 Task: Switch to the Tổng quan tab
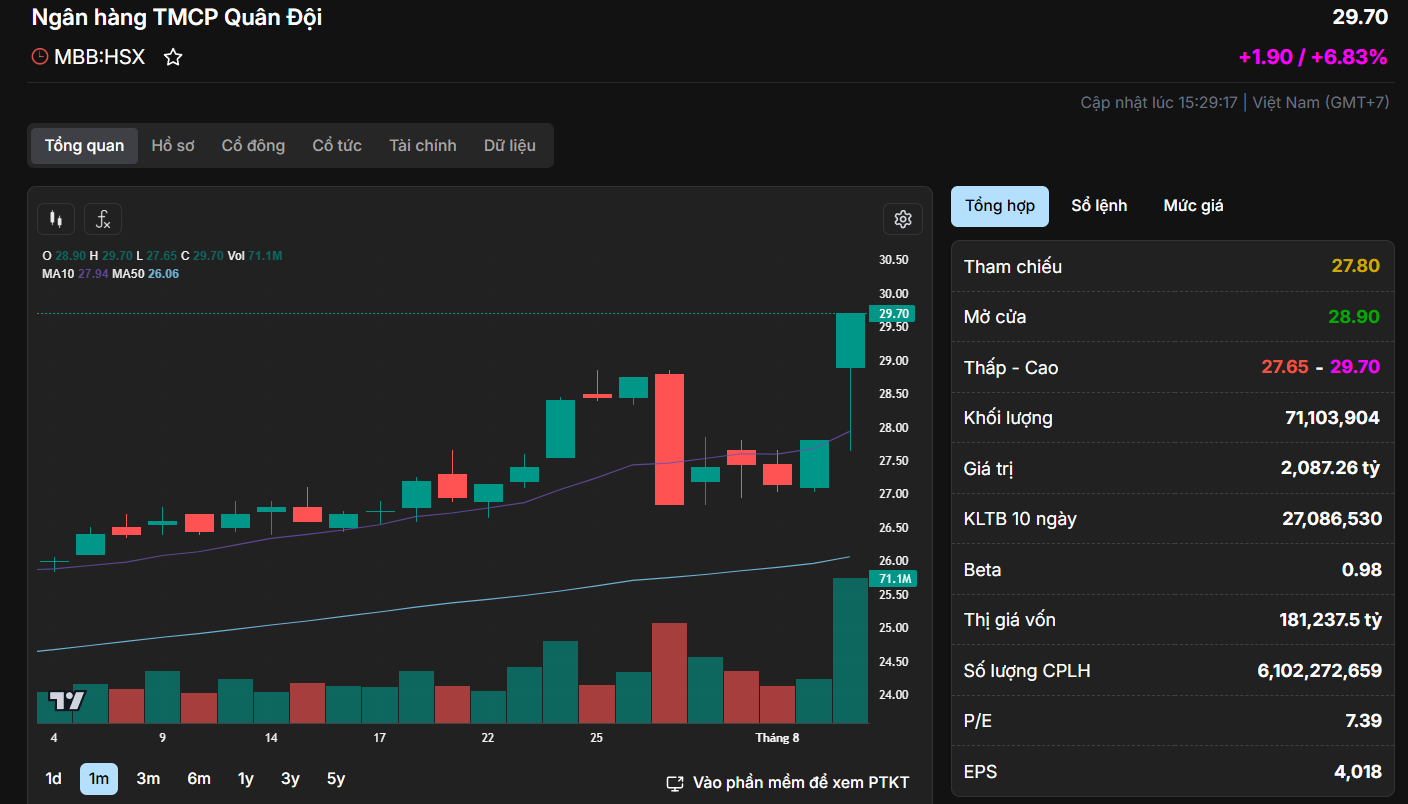click(84, 146)
